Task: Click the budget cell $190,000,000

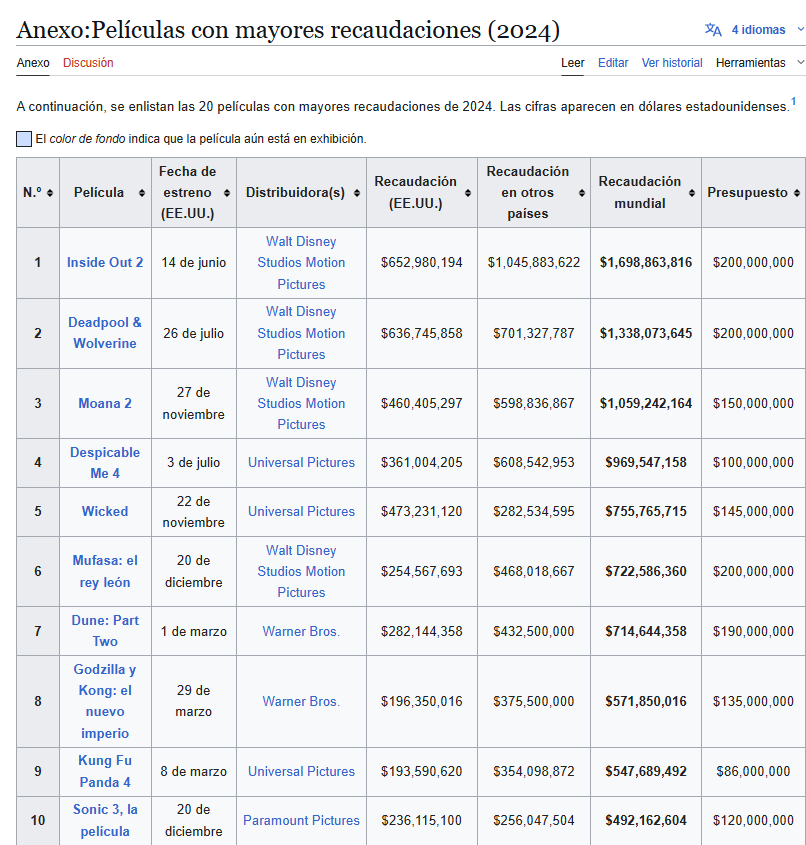Action: (753, 631)
